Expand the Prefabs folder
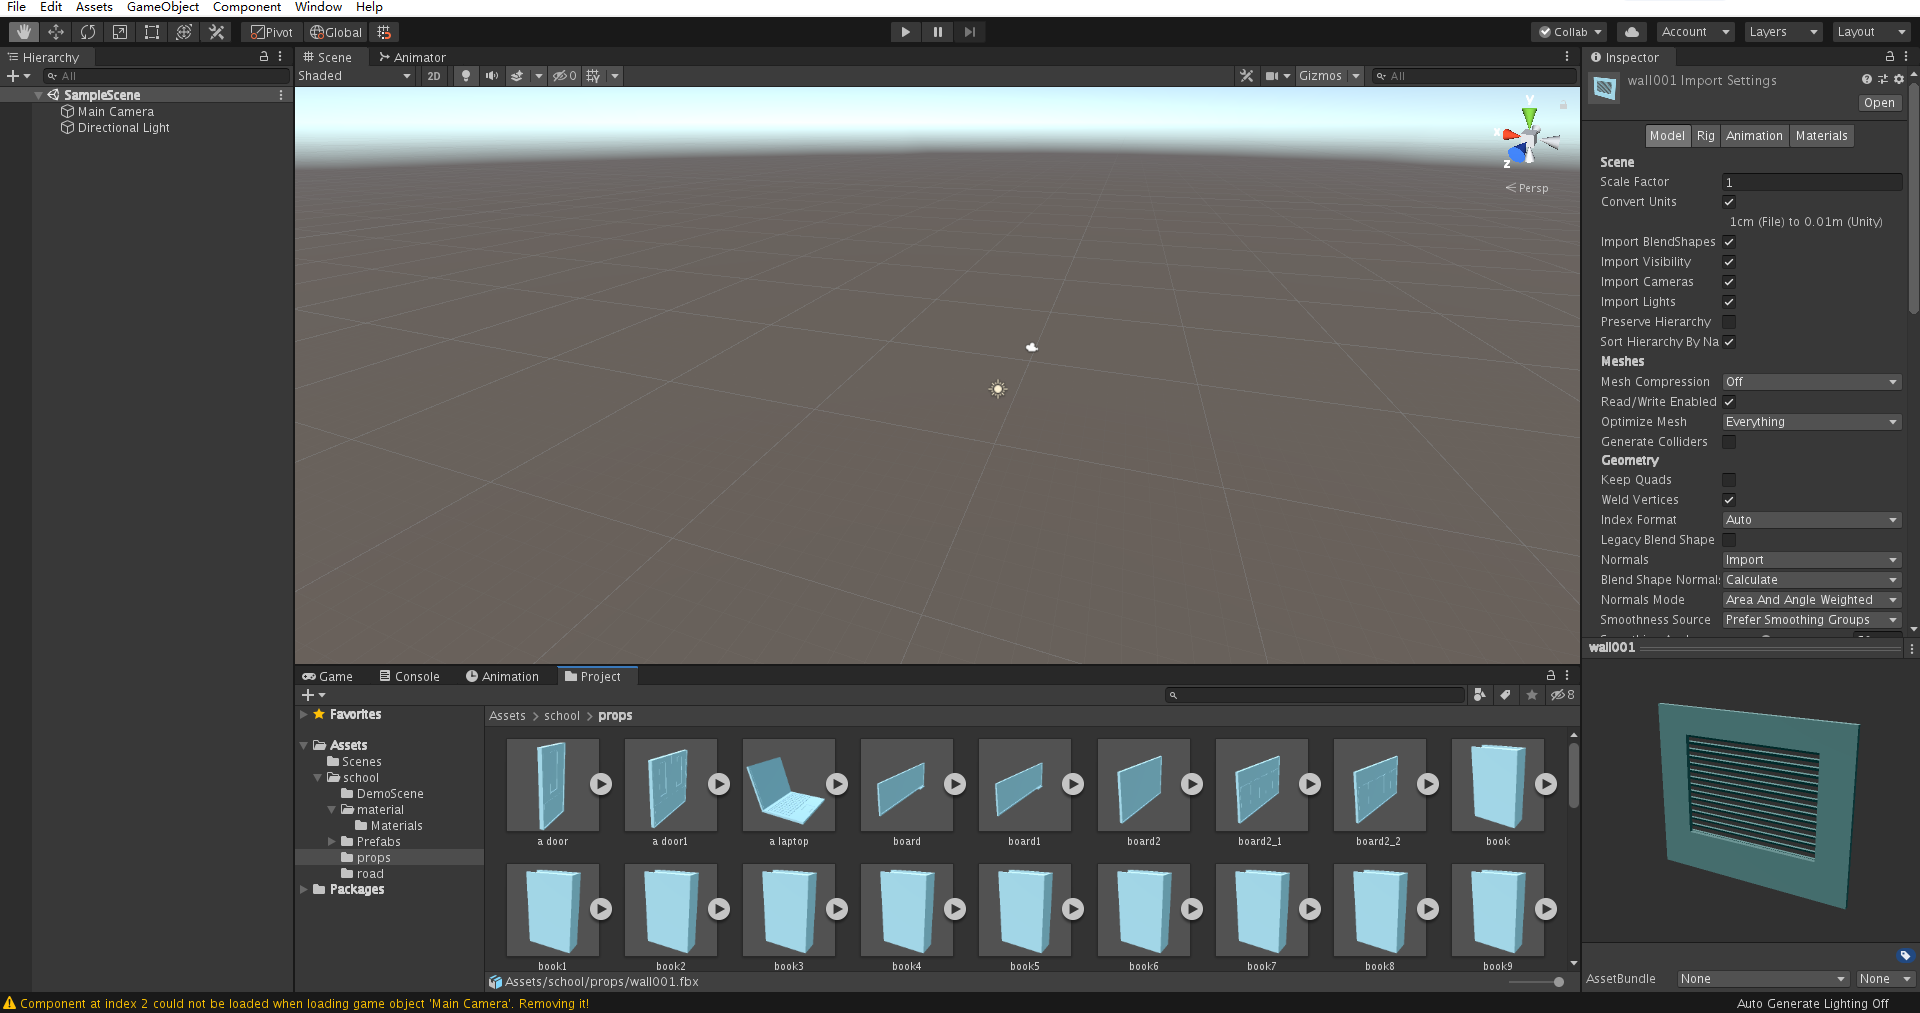The height and width of the screenshot is (1013, 1920). tap(332, 842)
